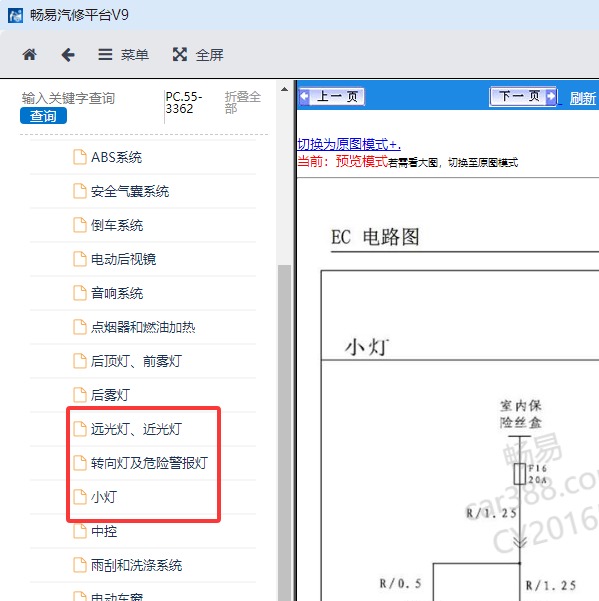Click document icon beside 点烟器和燃油加热
This screenshot has width=599, height=601.
[x=80, y=327]
